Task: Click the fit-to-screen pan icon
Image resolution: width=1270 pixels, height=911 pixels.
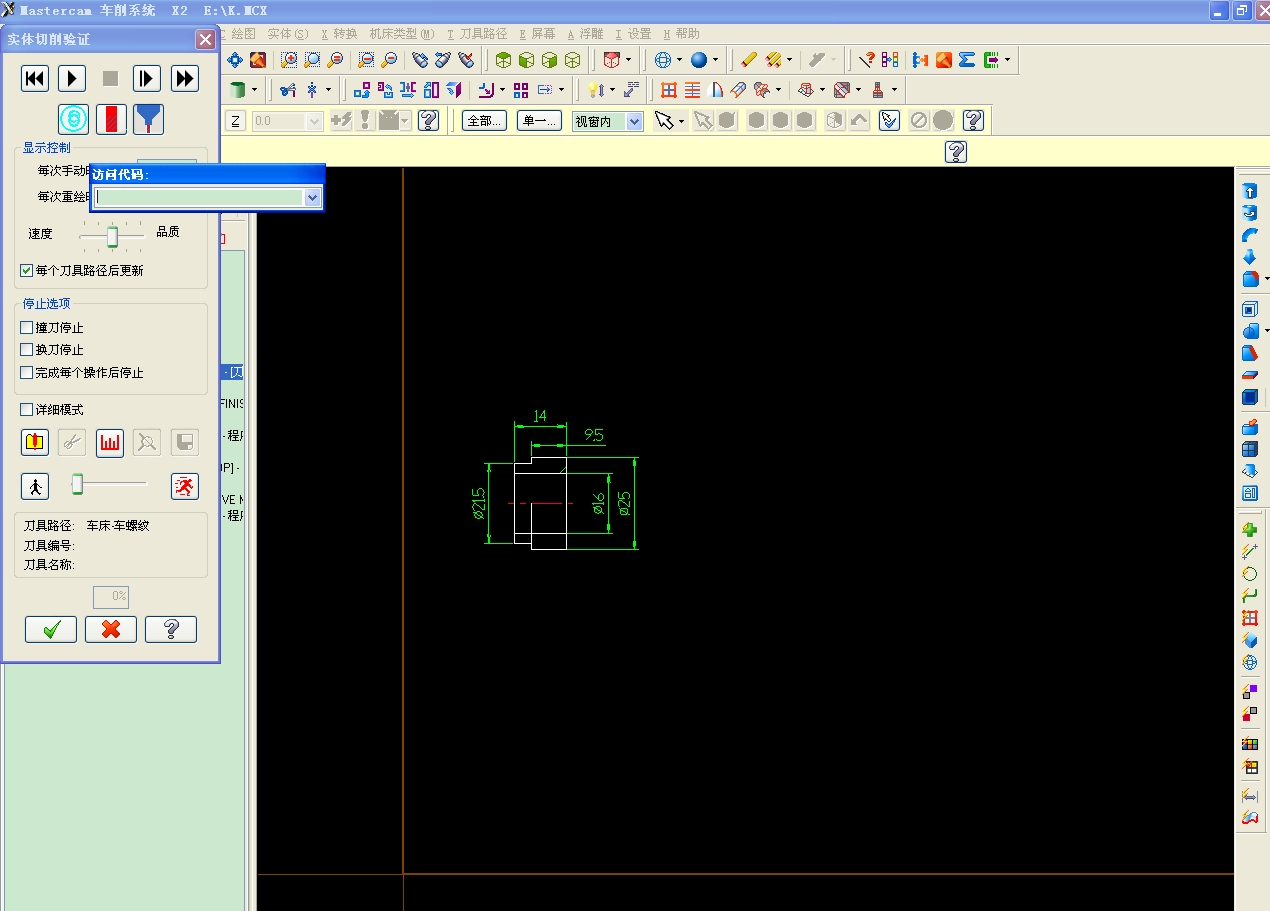Action: (x=235, y=60)
